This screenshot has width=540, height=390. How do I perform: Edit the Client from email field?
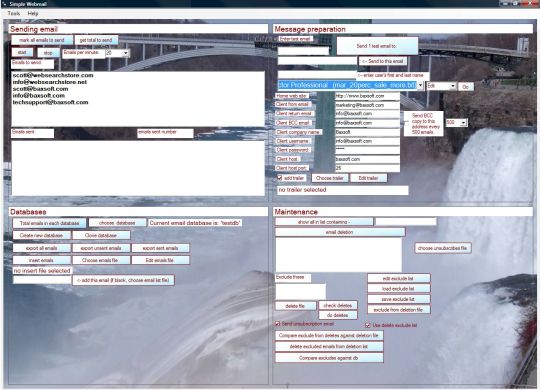pyautogui.click(x=367, y=105)
